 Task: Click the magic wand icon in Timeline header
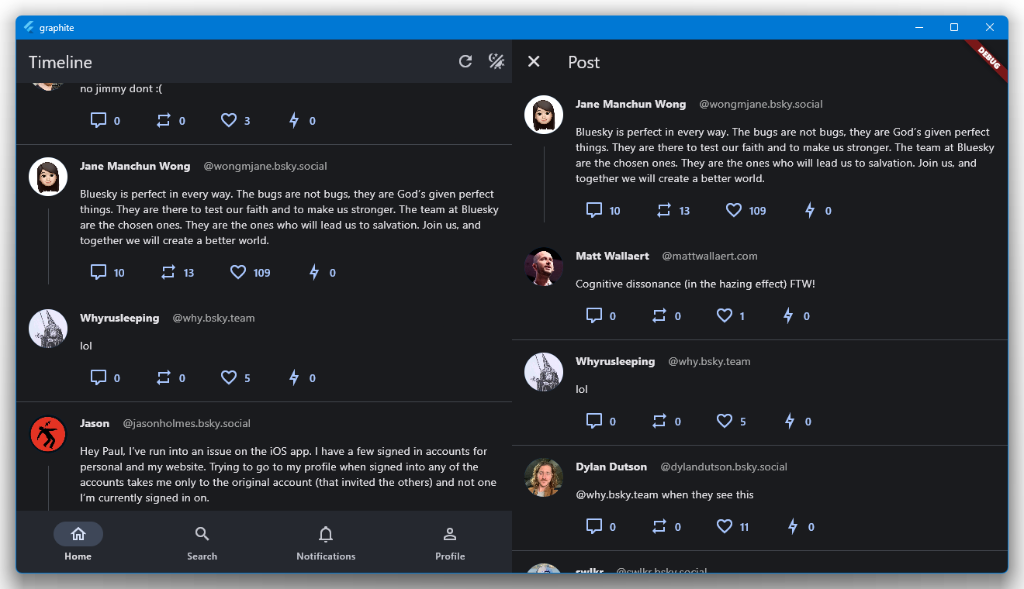click(496, 61)
